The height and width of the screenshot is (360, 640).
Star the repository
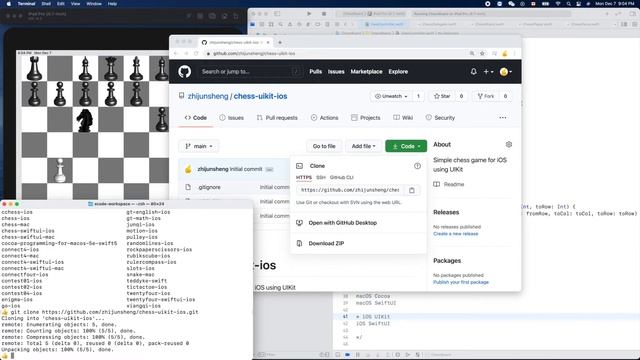(x=442, y=96)
